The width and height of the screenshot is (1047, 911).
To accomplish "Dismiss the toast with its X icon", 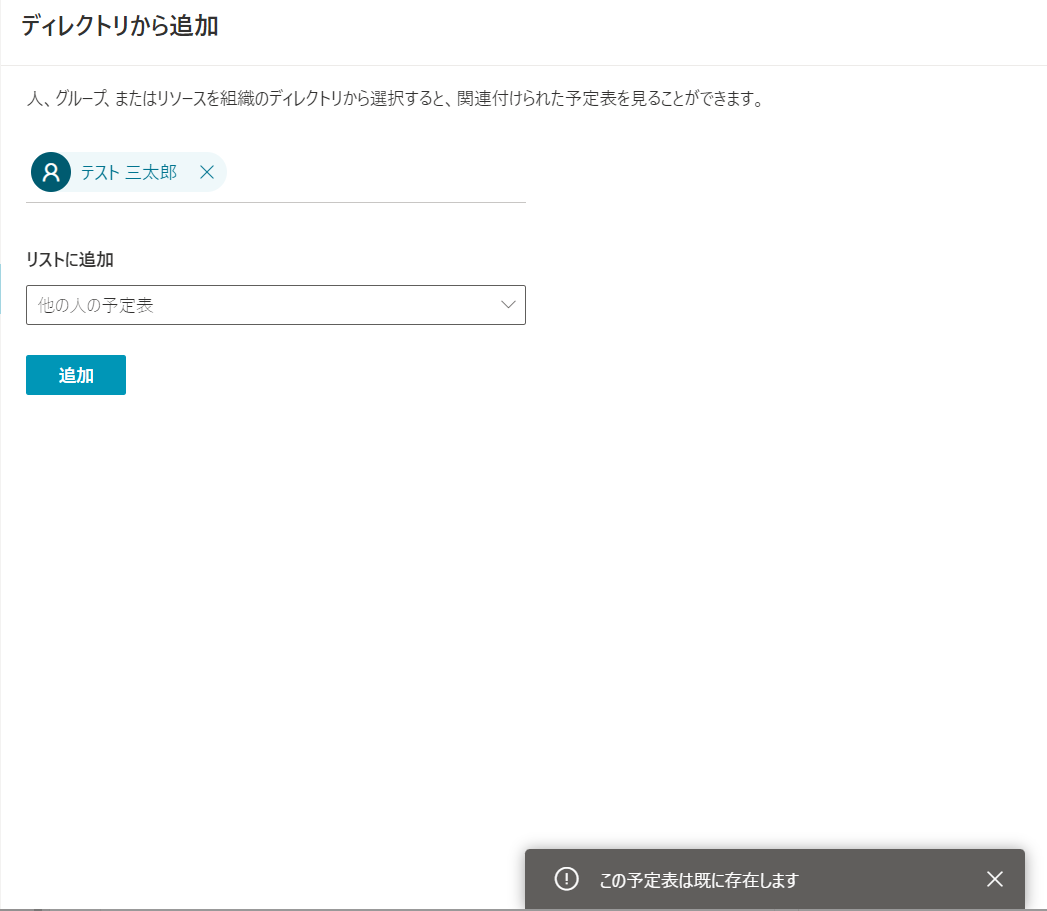I will (994, 879).
